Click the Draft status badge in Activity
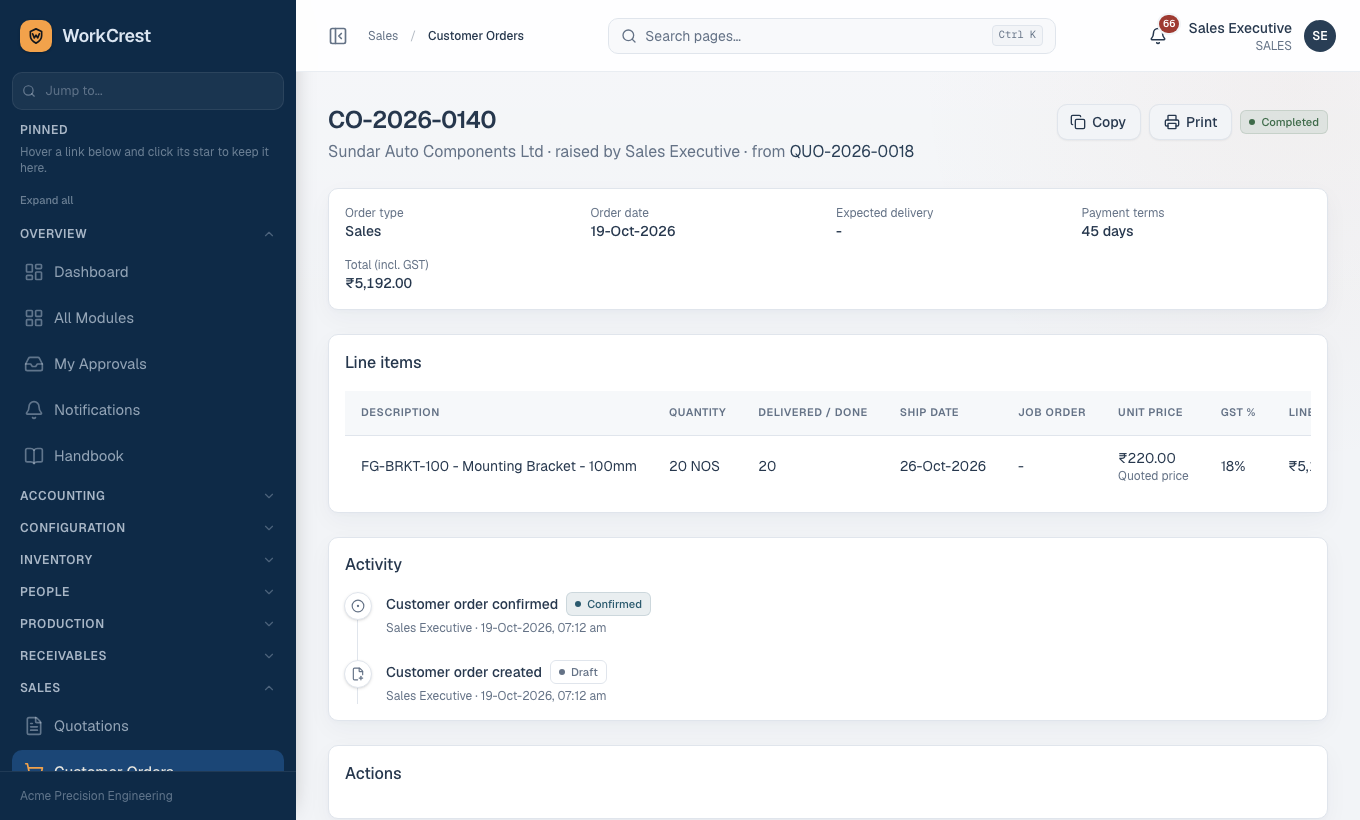The height and width of the screenshot is (820, 1360). pos(578,672)
